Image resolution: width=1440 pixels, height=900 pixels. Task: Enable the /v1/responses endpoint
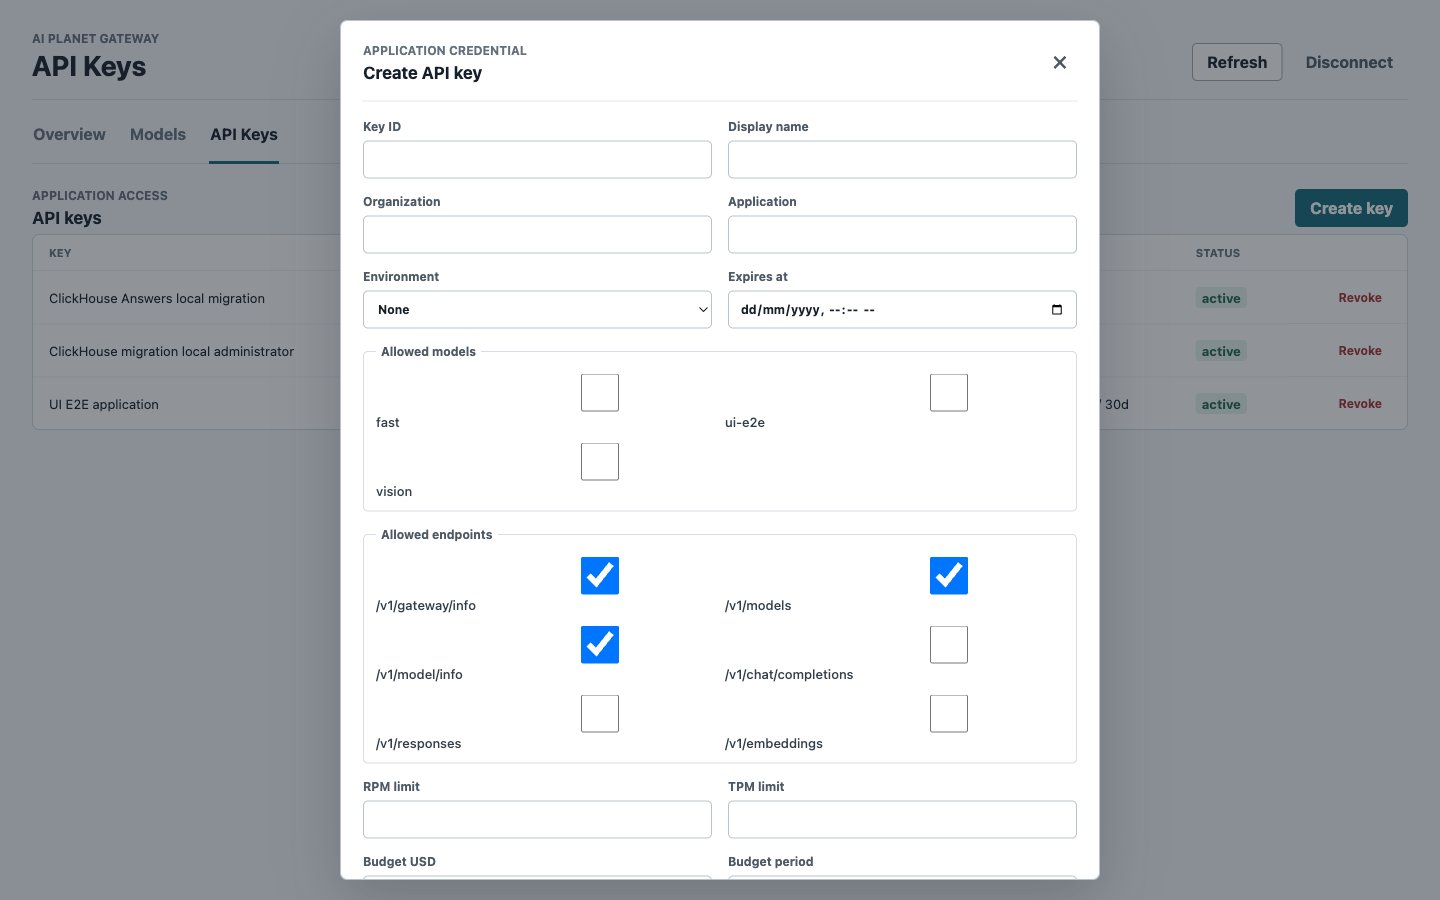tap(600, 714)
